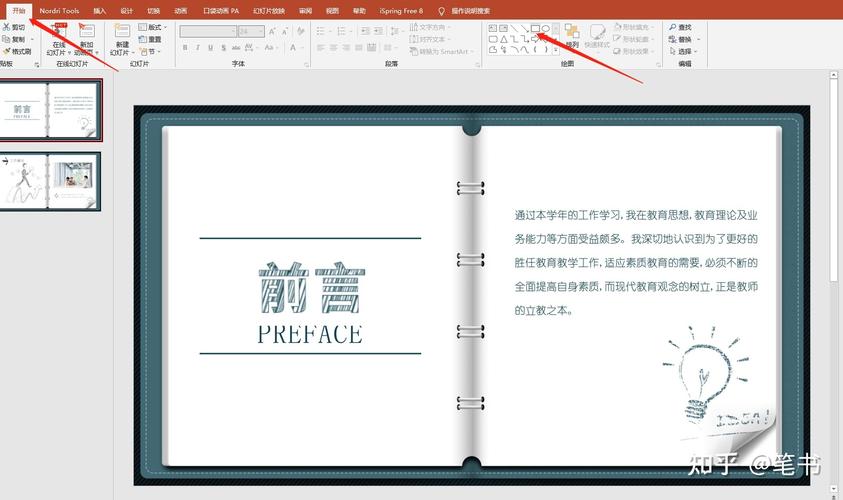Open the text direction (文字方向) dropdown
The image size is (843, 500).
(x=430, y=27)
